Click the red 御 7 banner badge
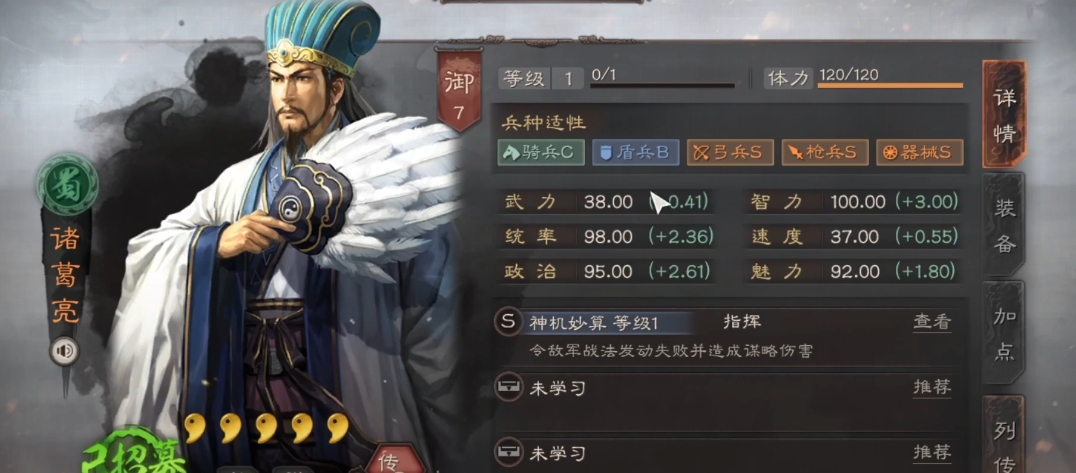 coord(459,89)
